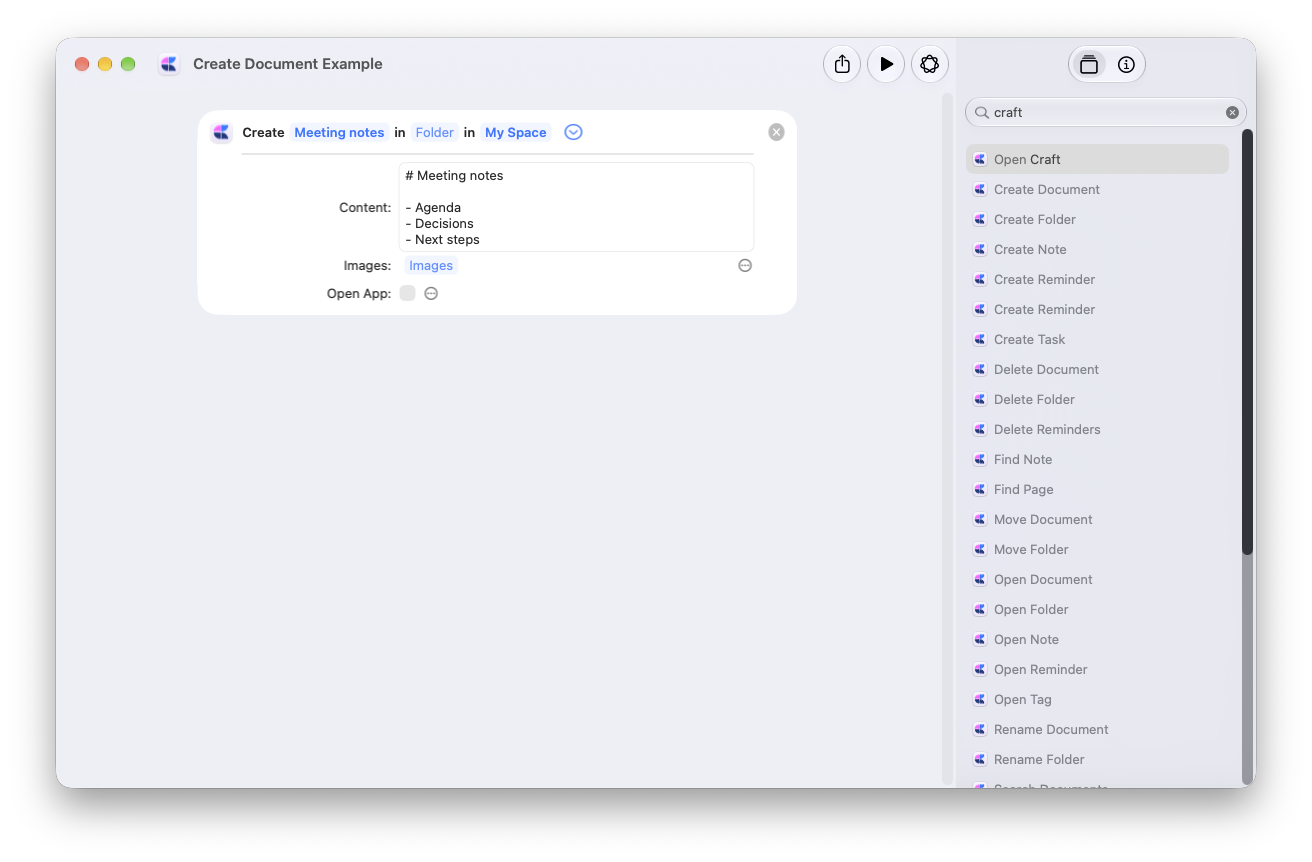Toggle the Open App checkbox
Image resolution: width=1312 pixels, height=862 pixels.
407,293
